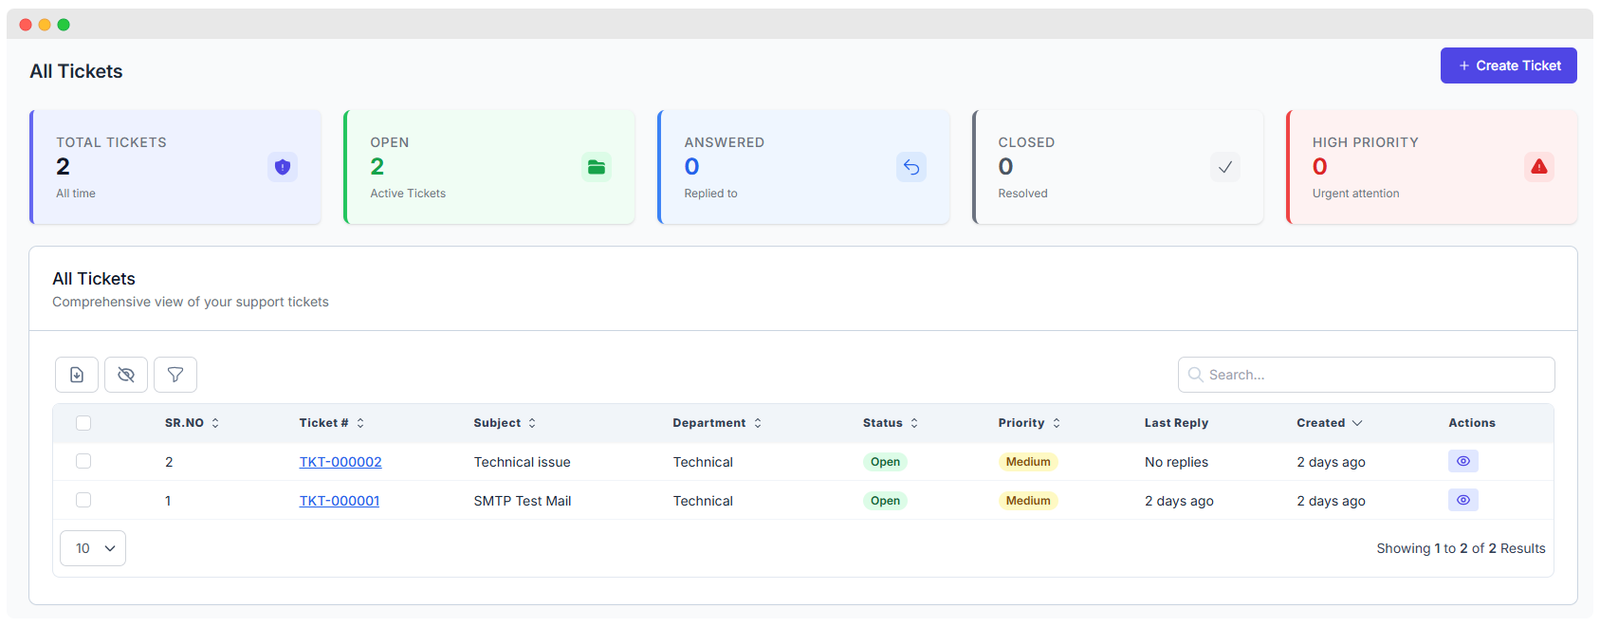
Task: Click the column visibility eye-slash icon
Action: click(x=126, y=375)
